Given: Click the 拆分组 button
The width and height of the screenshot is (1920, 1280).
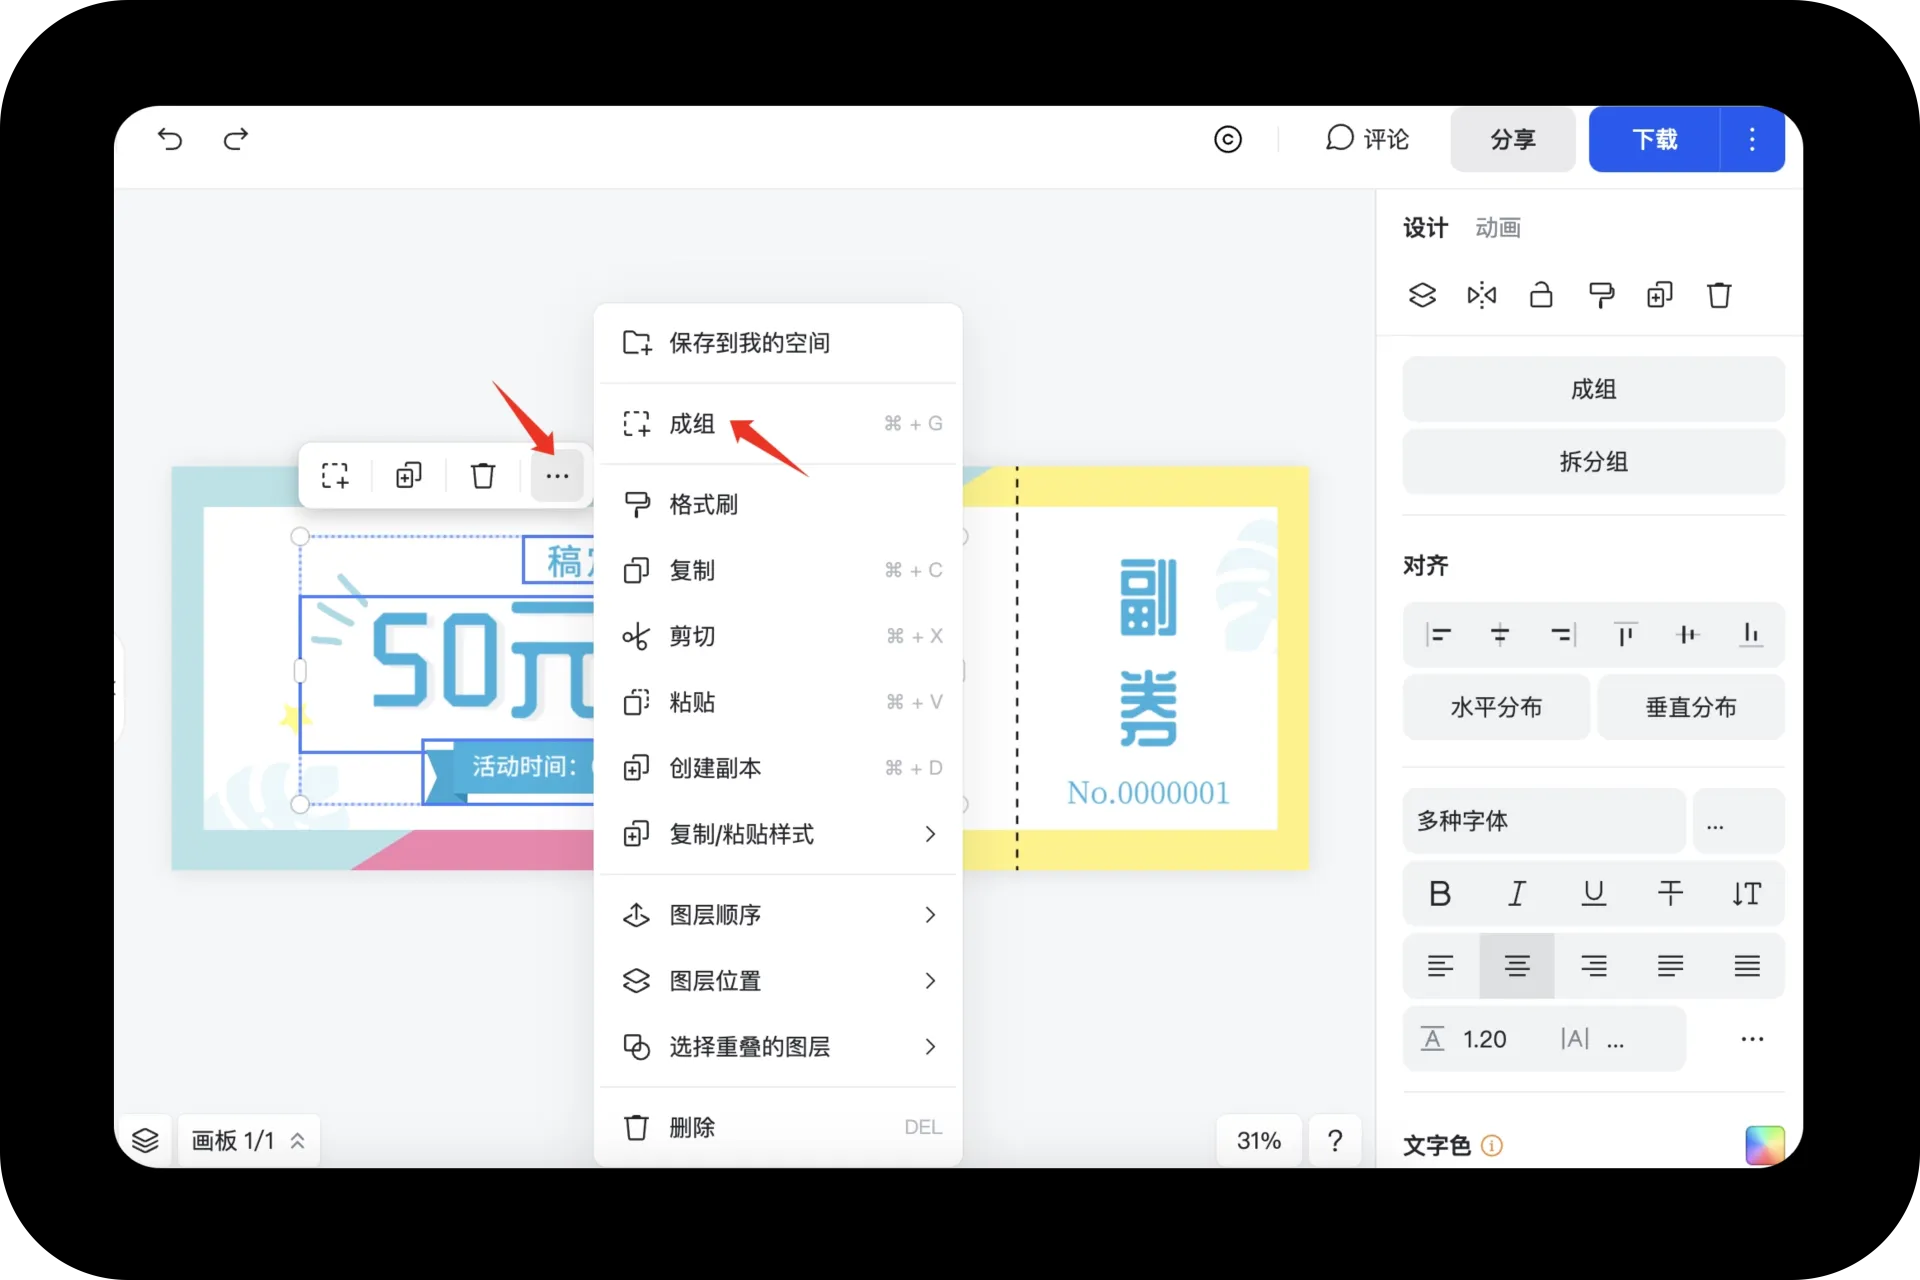Looking at the screenshot, I should tap(1593, 462).
